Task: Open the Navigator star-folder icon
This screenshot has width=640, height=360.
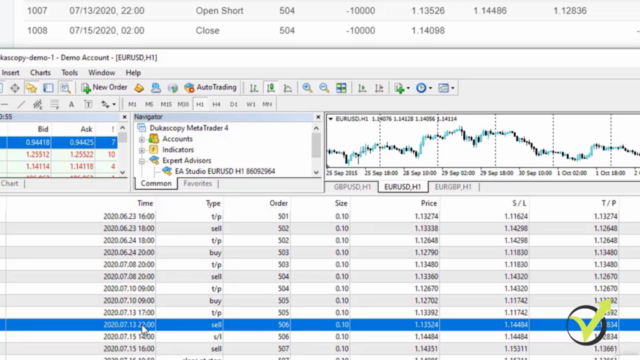Action: click(x=31, y=88)
